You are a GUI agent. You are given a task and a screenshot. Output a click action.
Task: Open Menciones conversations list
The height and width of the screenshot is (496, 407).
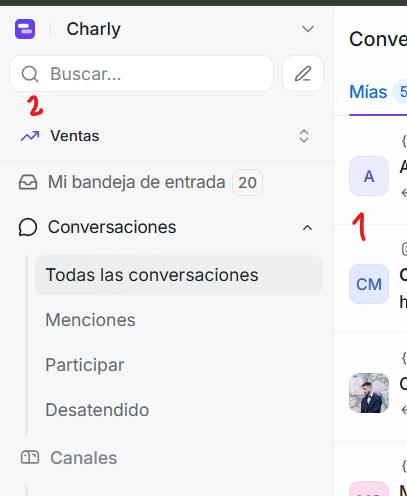(x=90, y=320)
